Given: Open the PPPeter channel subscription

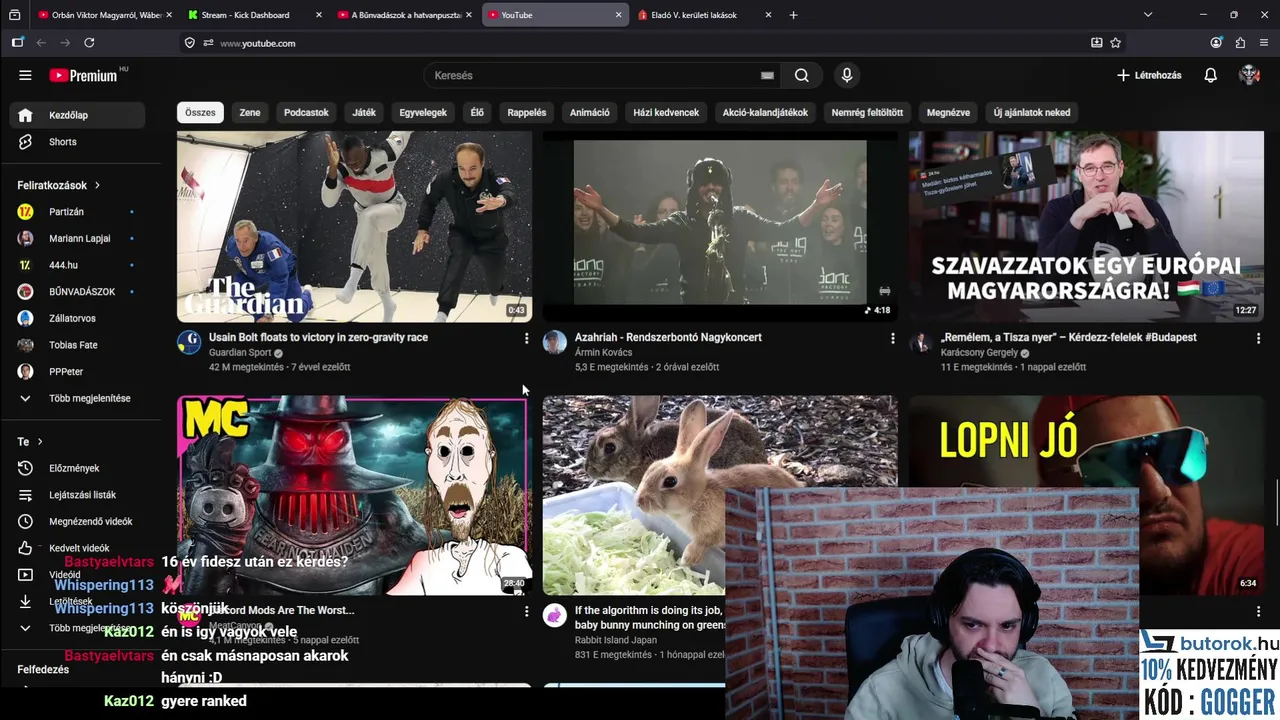Looking at the screenshot, I should (77, 371).
